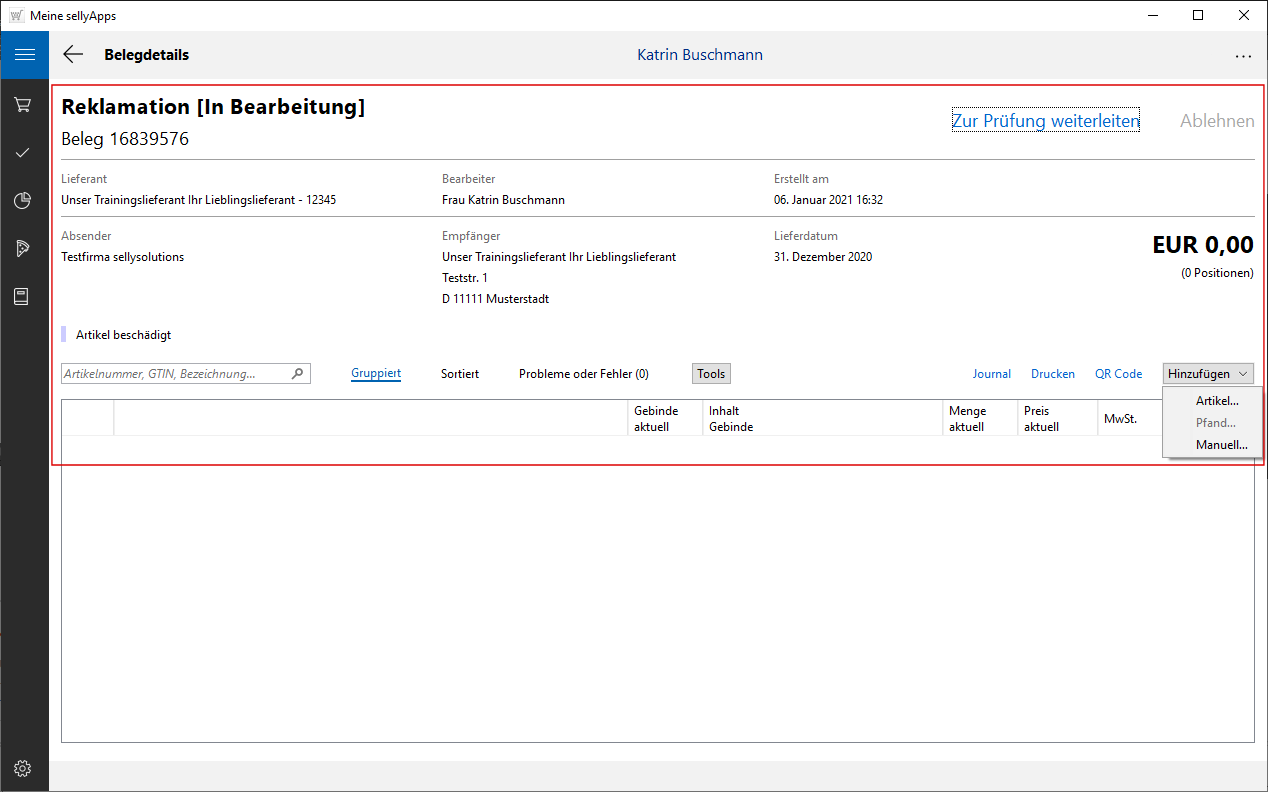
Task: Switch to Sortiert view
Action: pyautogui.click(x=460, y=374)
